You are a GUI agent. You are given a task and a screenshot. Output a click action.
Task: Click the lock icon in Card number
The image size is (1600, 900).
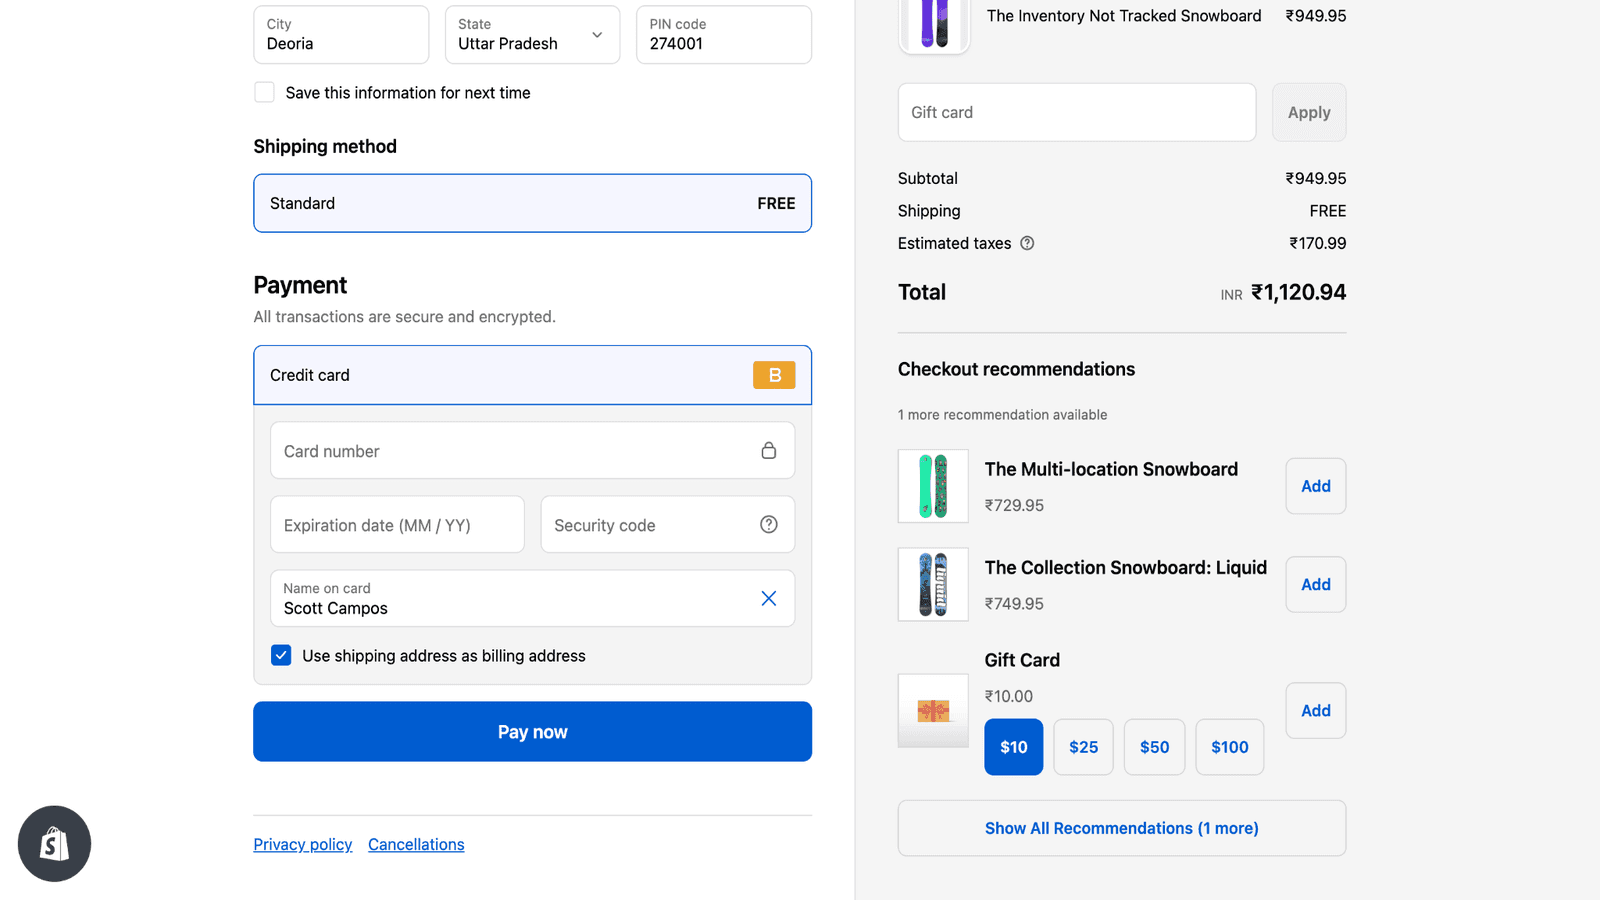coord(768,451)
